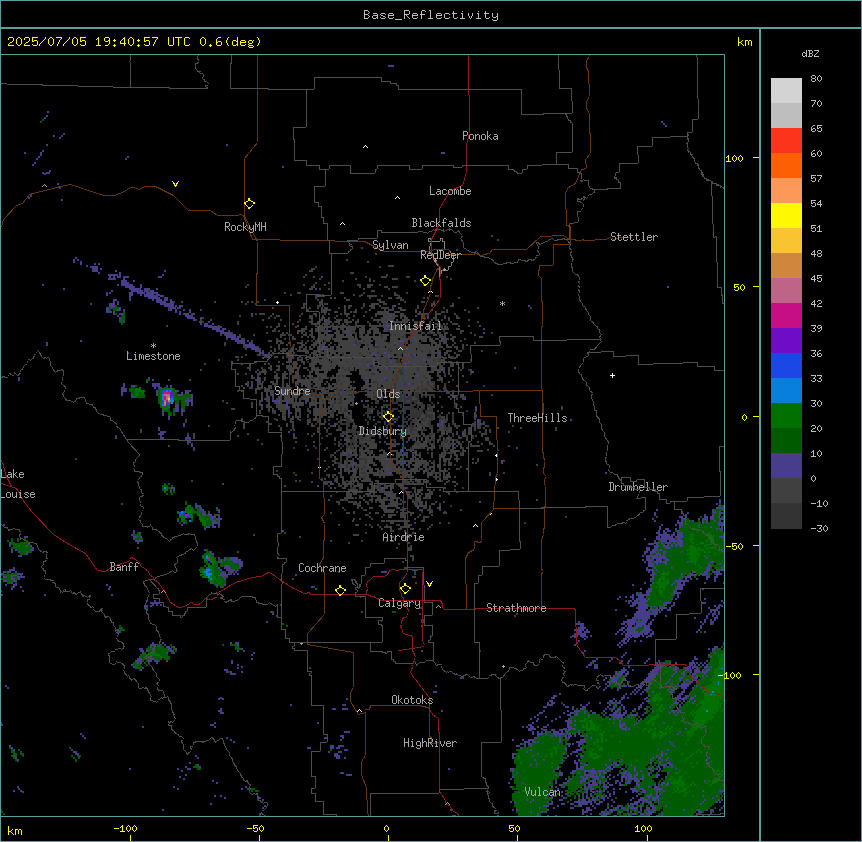Click the Limestone label
Viewport: 862px width, 842px height.
153,356
